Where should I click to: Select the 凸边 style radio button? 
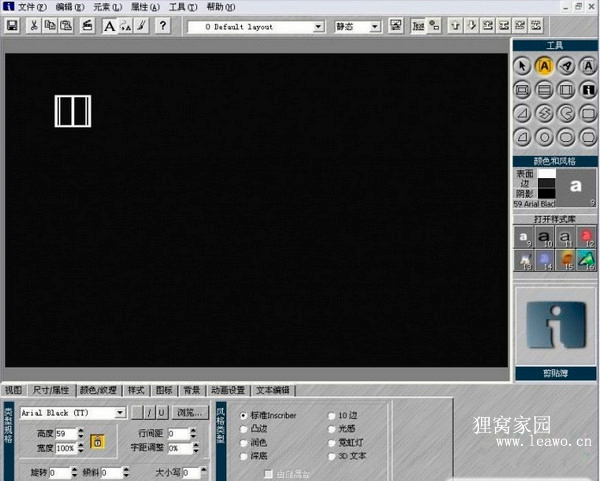[243, 428]
